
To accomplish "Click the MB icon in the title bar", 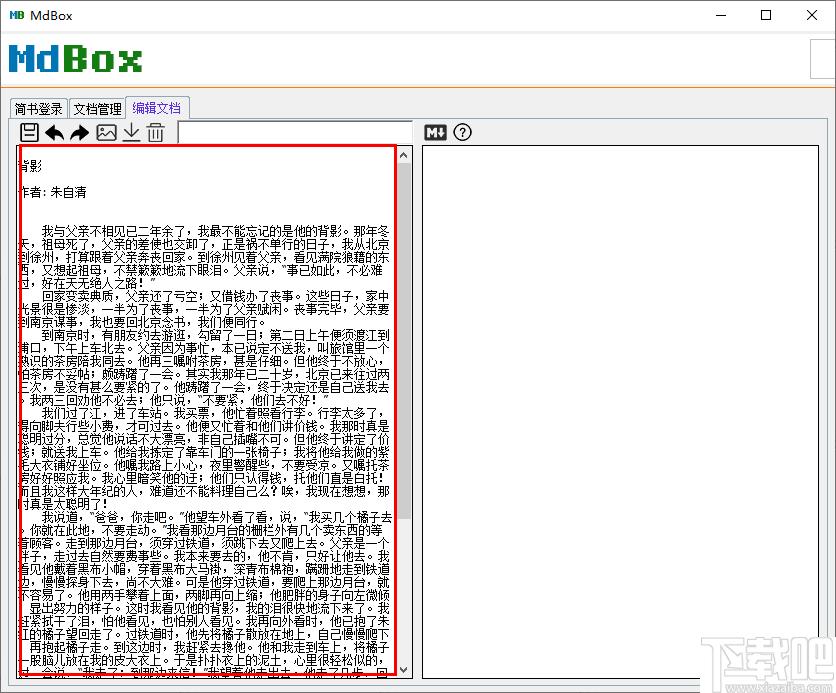I will (17, 15).
